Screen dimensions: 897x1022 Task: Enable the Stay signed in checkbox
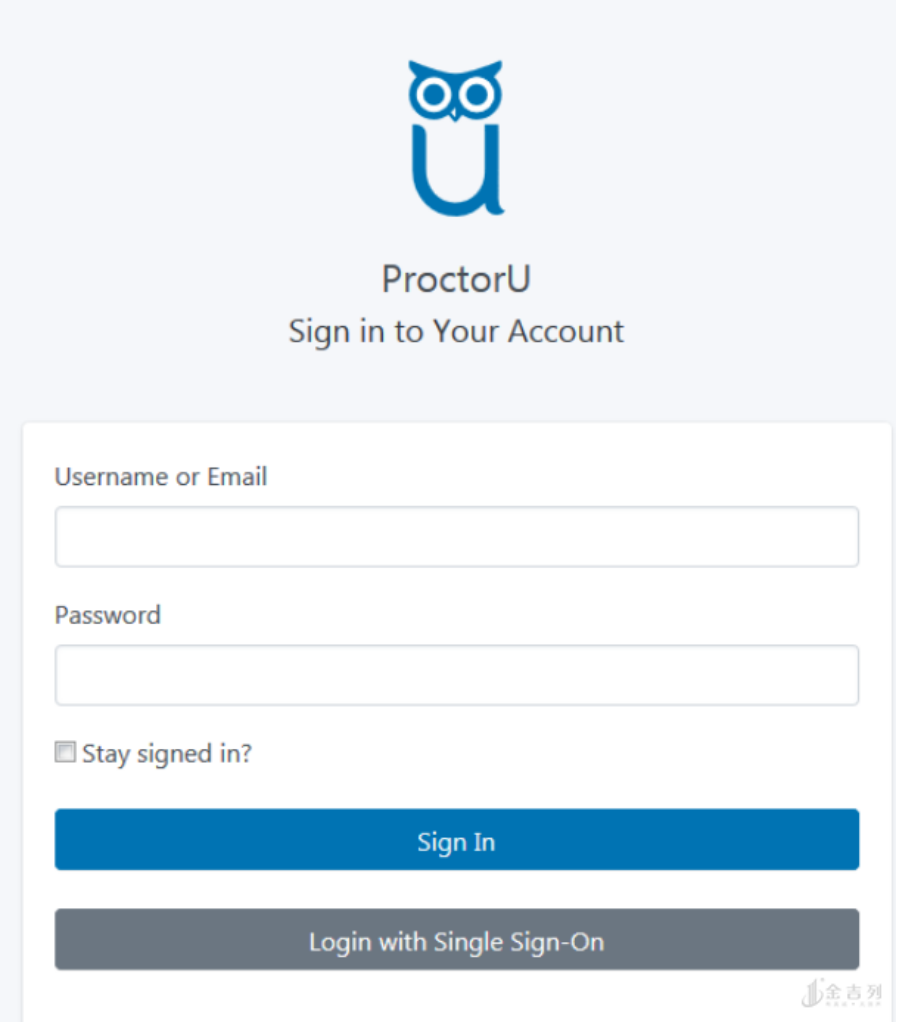(x=65, y=753)
